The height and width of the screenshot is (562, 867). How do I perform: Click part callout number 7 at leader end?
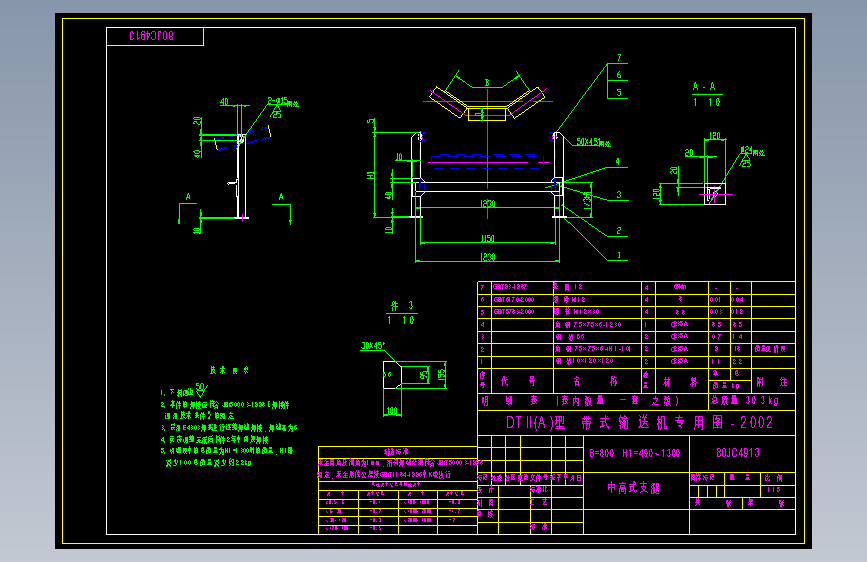pyautogui.click(x=619, y=58)
